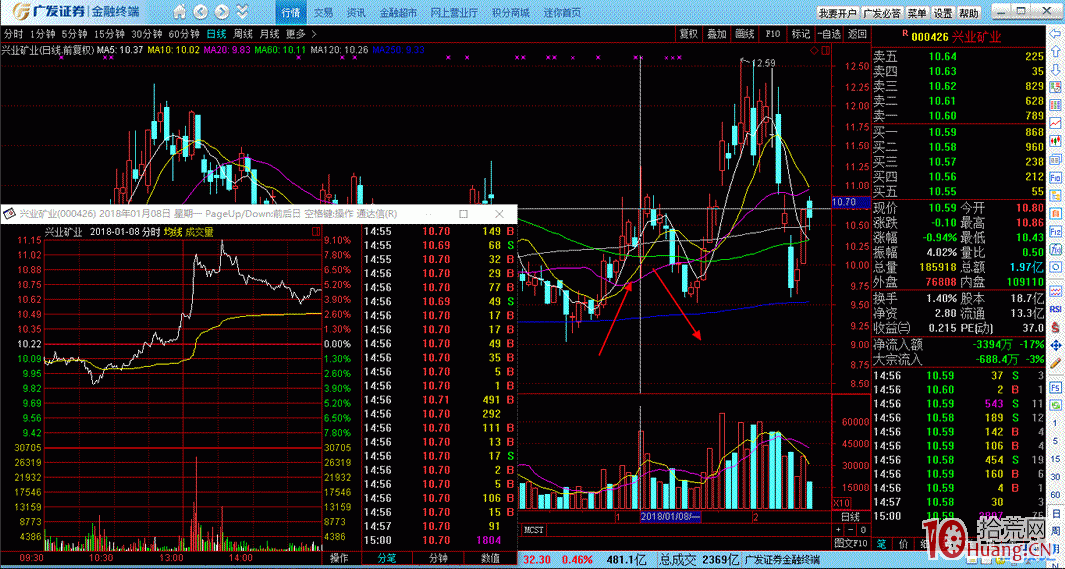Switch chart period to 5分钟

(73, 34)
